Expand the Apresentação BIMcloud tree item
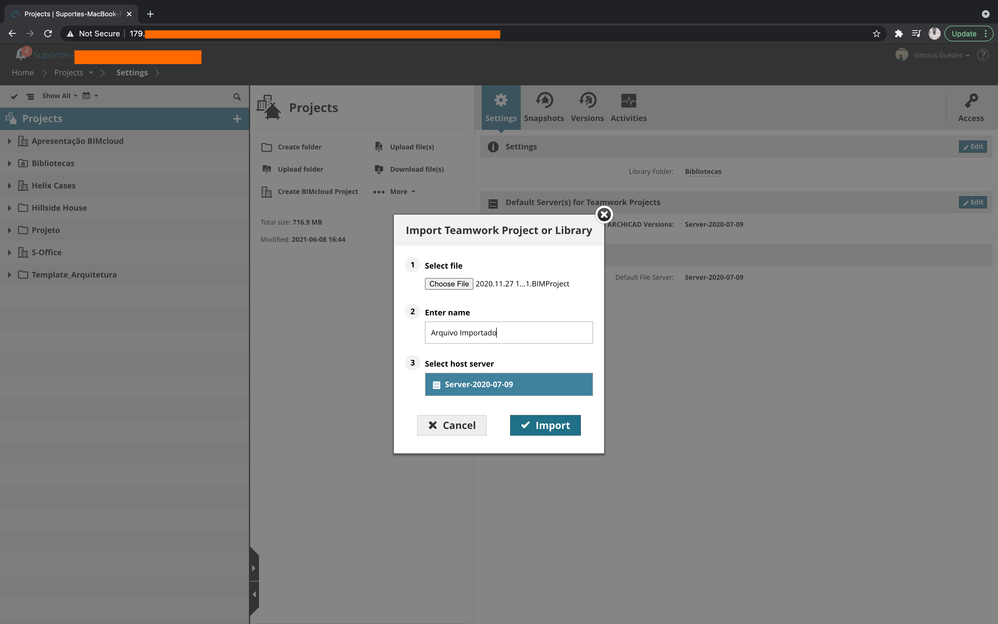 (10, 141)
